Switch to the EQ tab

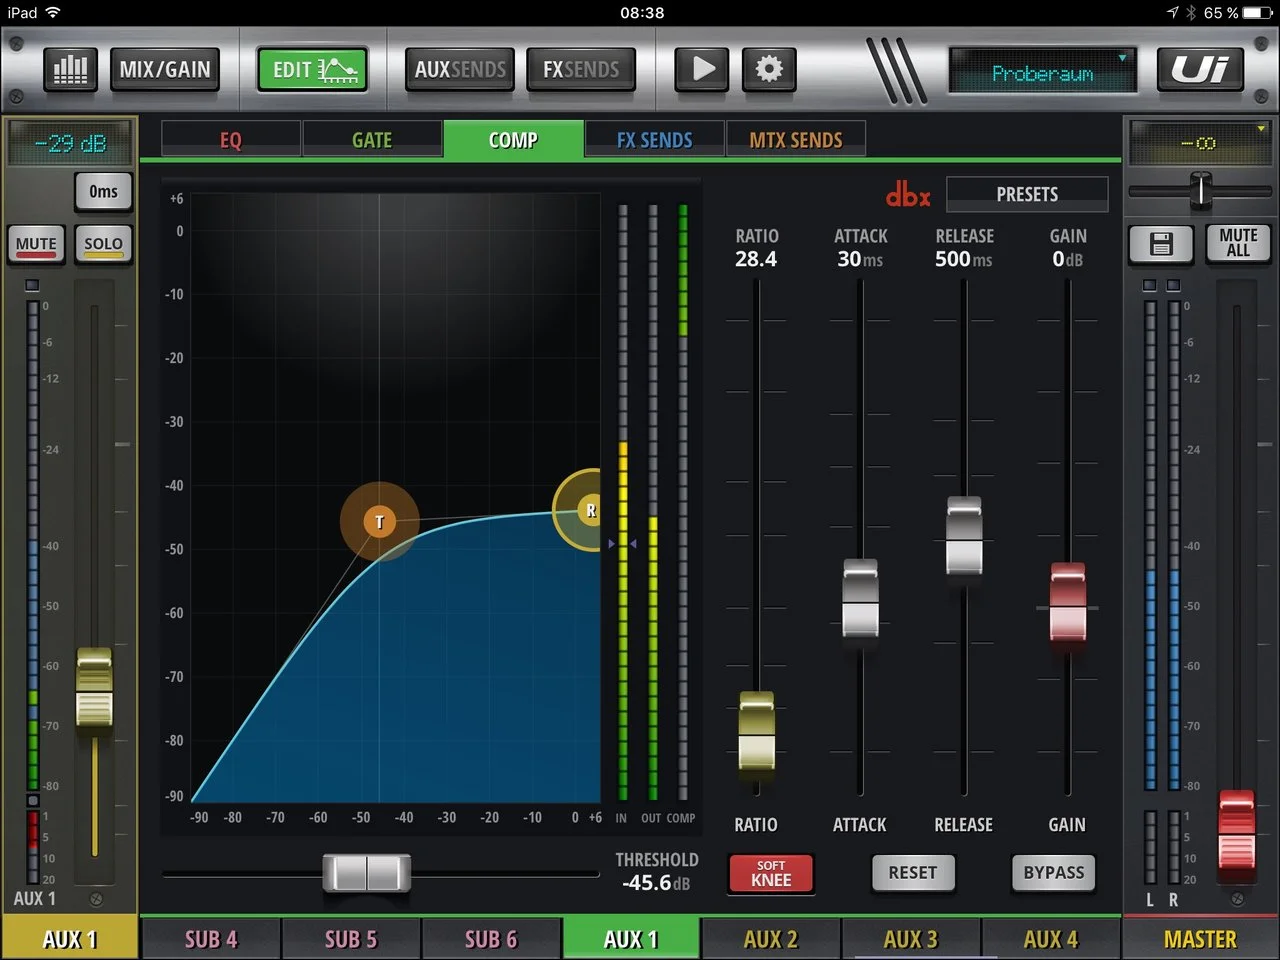tap(231, 140)
